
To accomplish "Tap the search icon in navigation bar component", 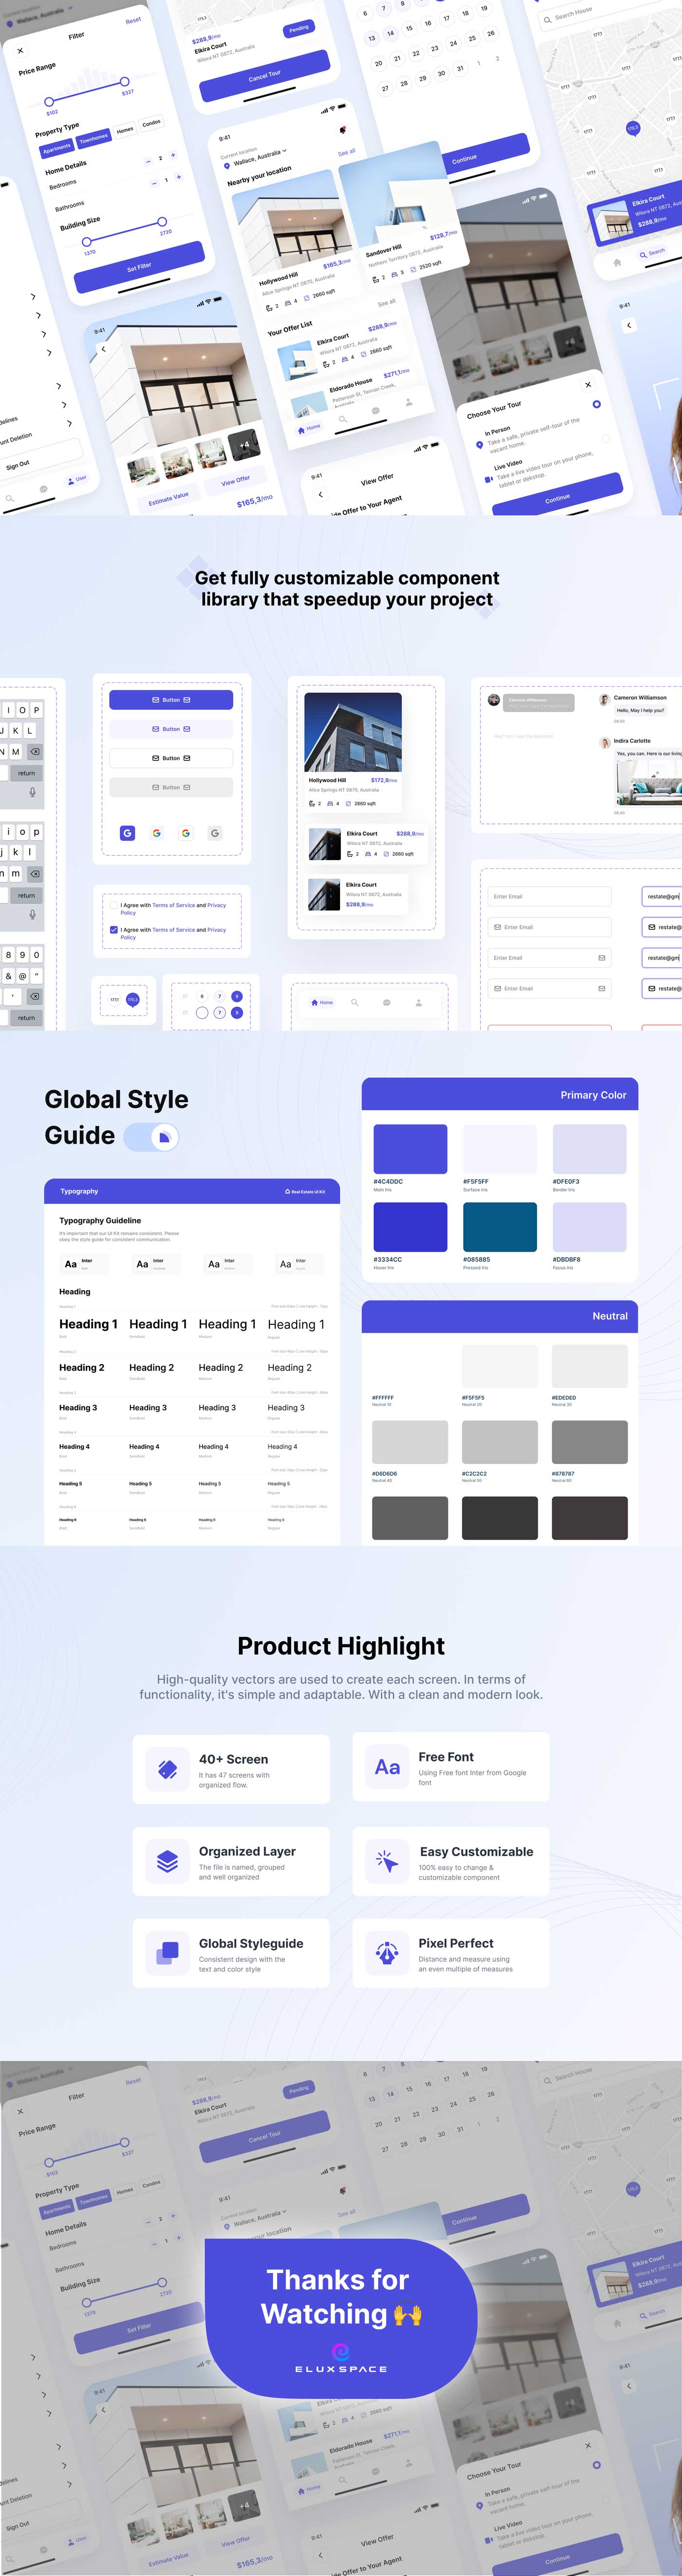I will [x=354, y=1002].
